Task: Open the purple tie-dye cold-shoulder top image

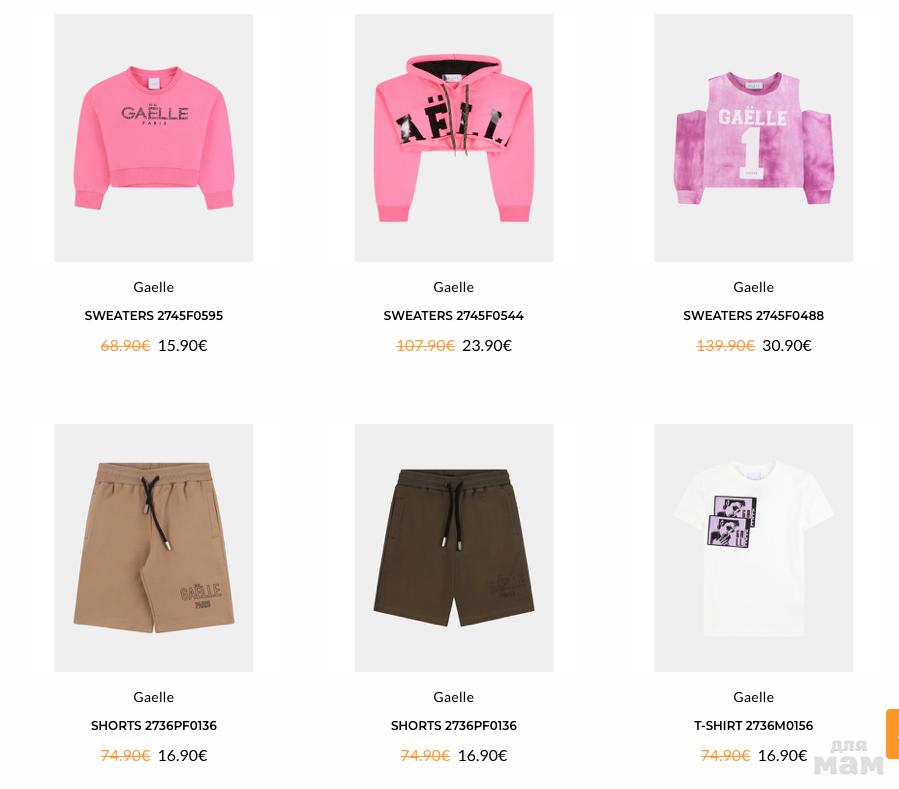Action: 753,138
